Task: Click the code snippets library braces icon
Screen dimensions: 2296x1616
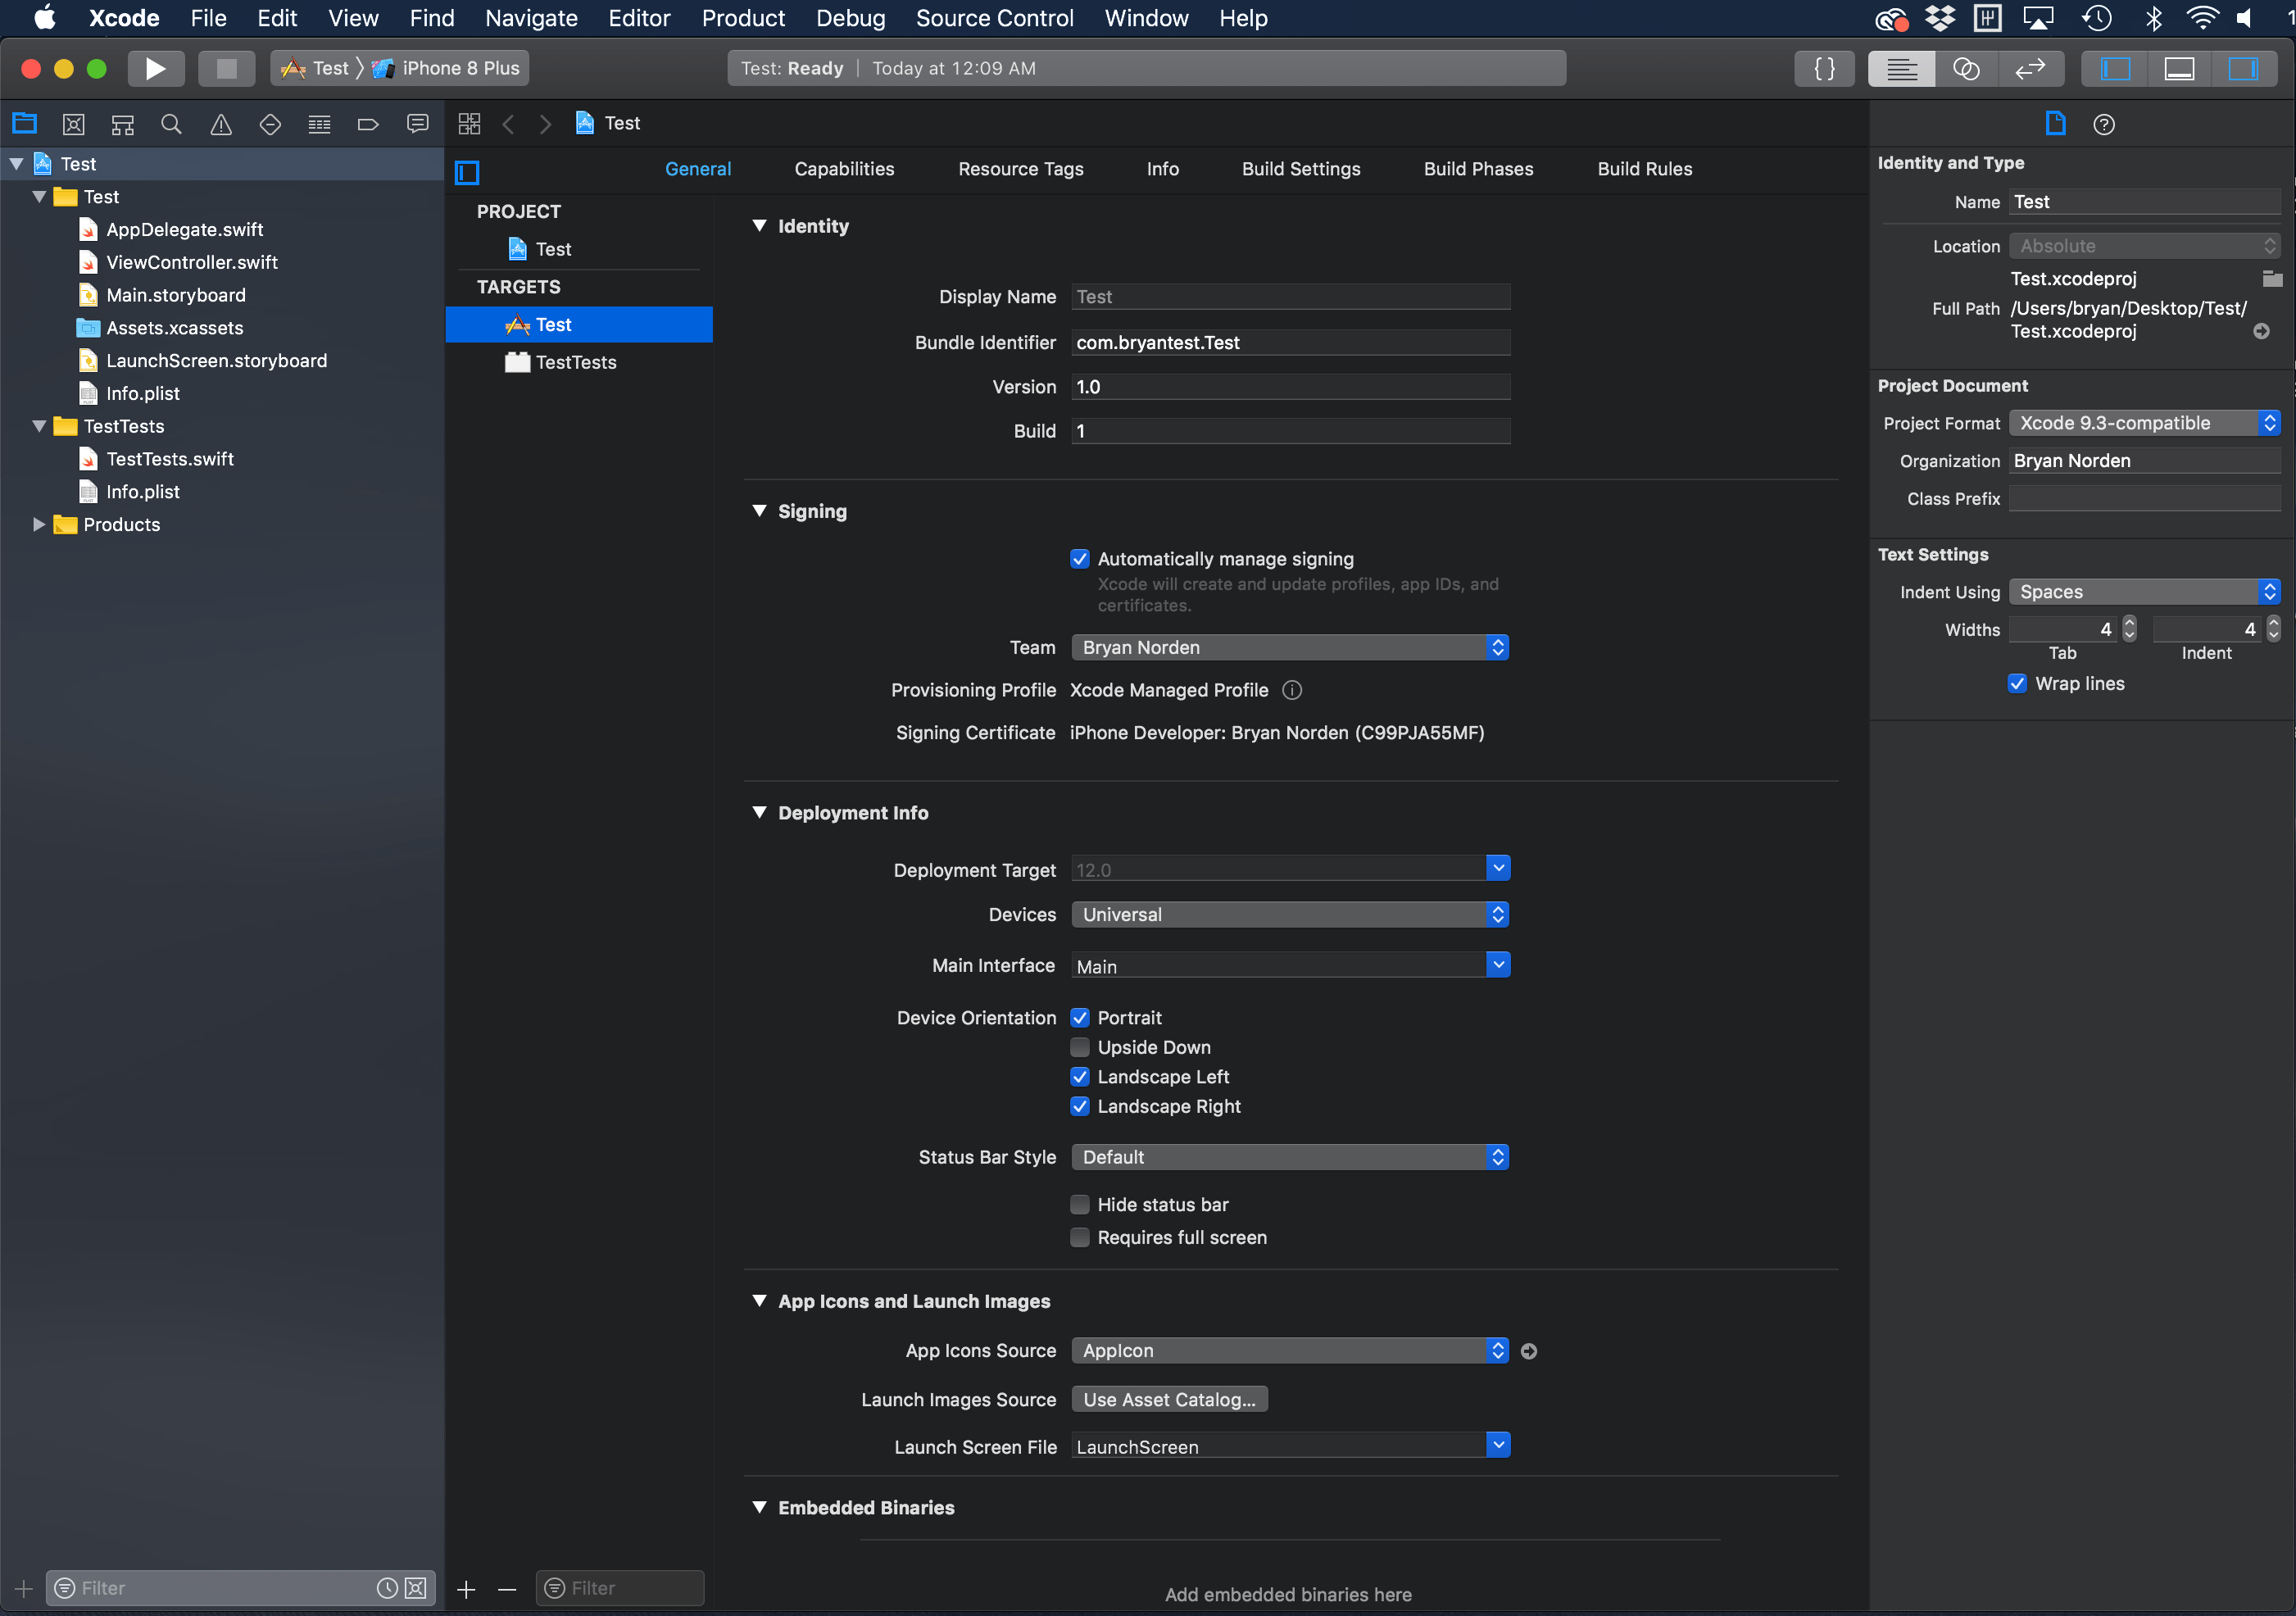Action: (1824, 68)
